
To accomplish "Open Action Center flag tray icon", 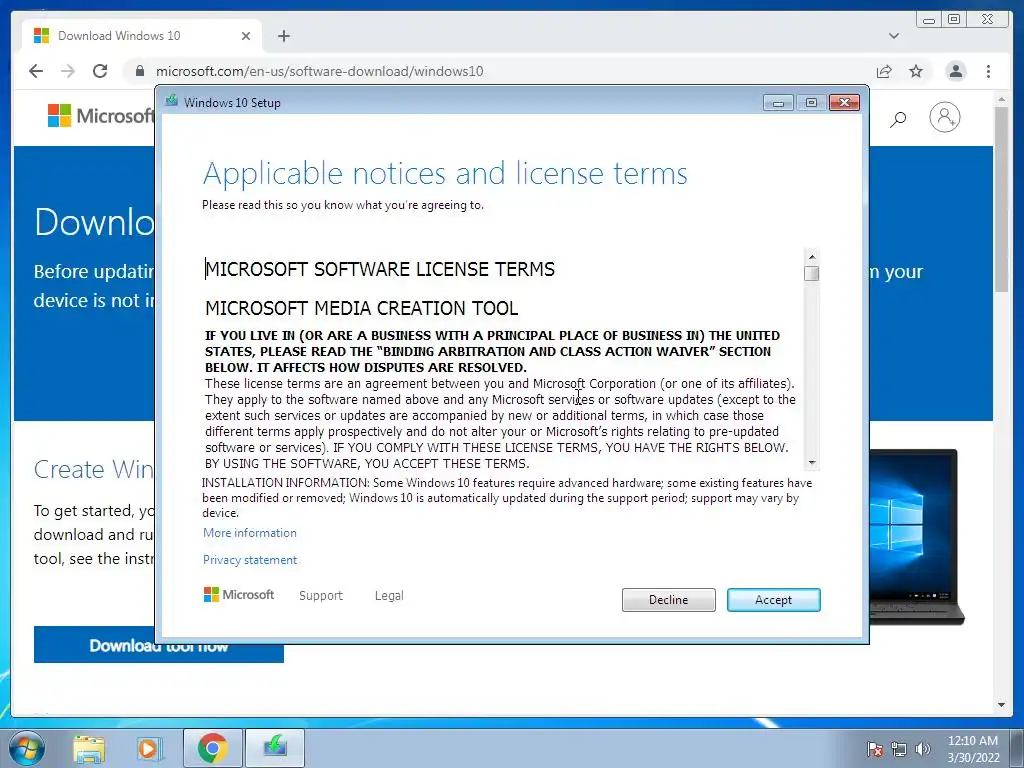I will (x=875, y=749).
